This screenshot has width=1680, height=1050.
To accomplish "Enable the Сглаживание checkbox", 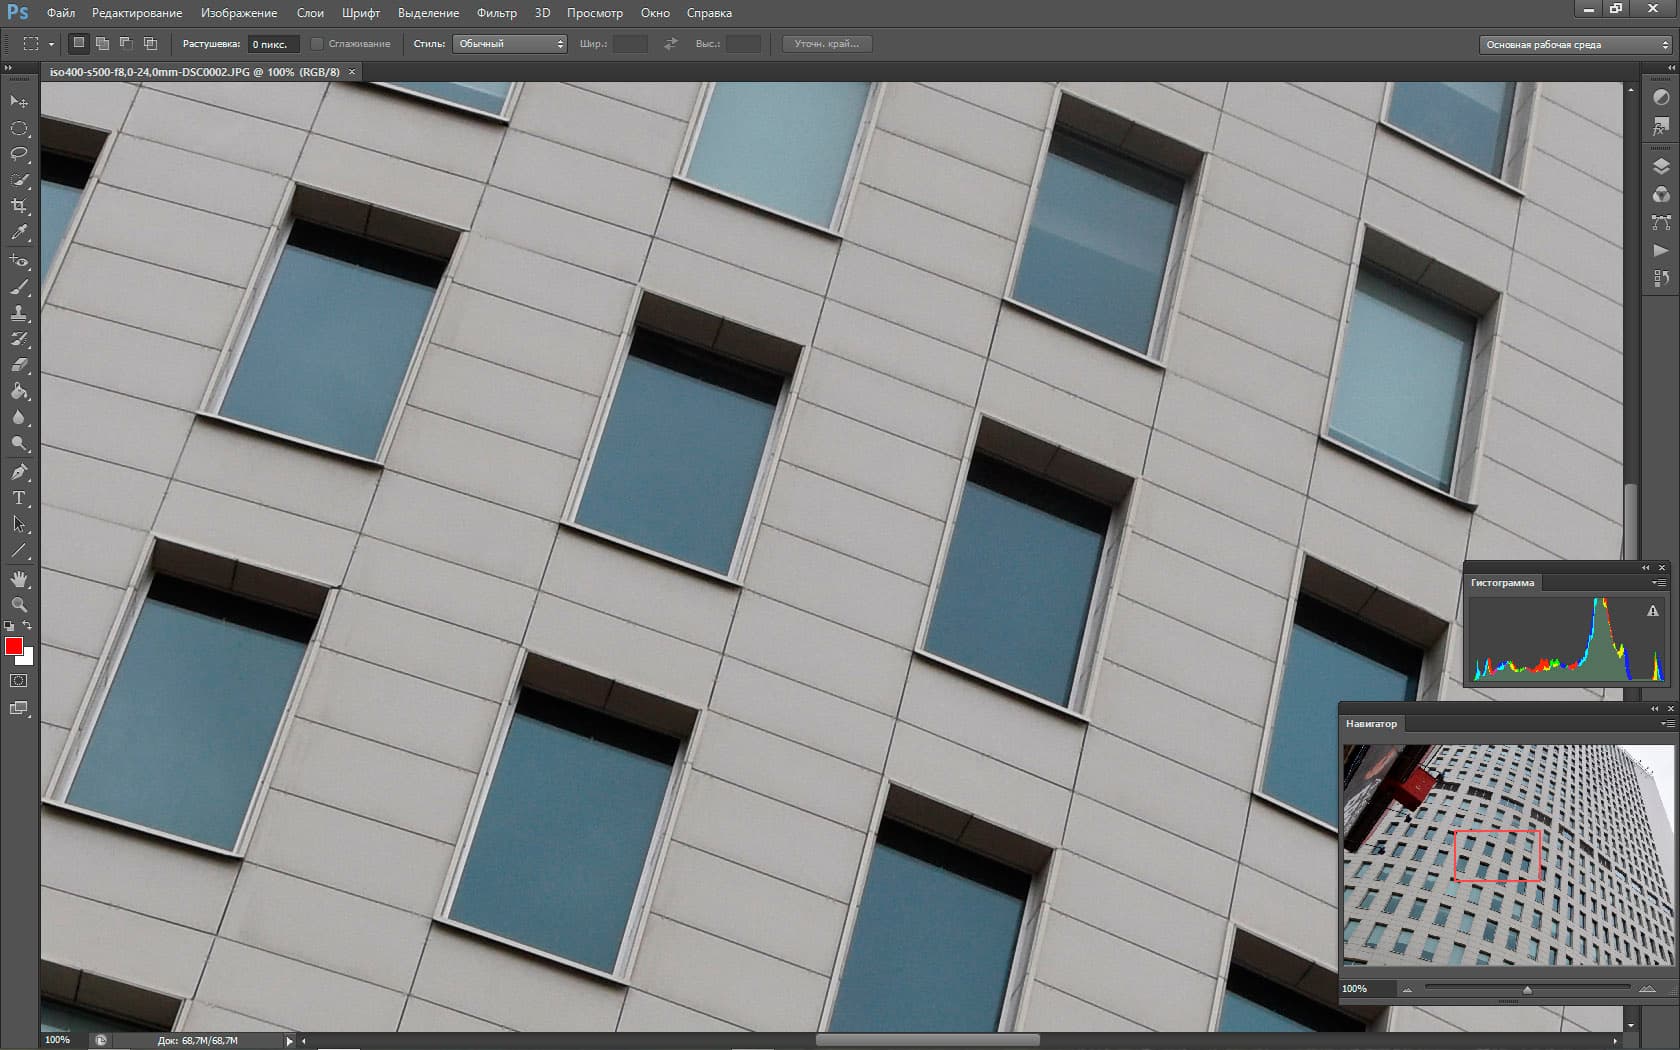I will [317, 44].
